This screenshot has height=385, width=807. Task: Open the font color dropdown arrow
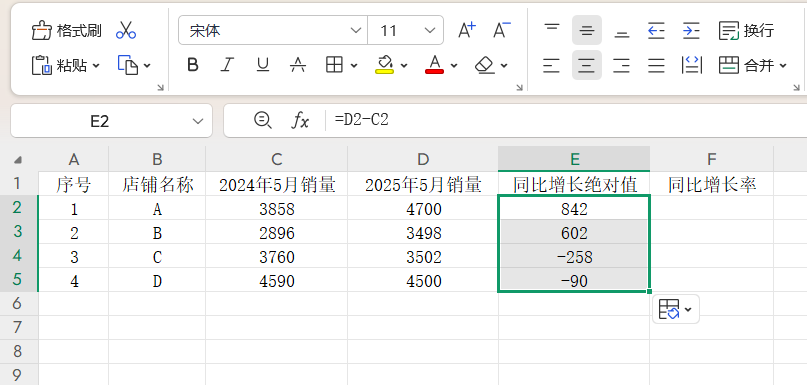pyautogui.click(x=454, y=65)
